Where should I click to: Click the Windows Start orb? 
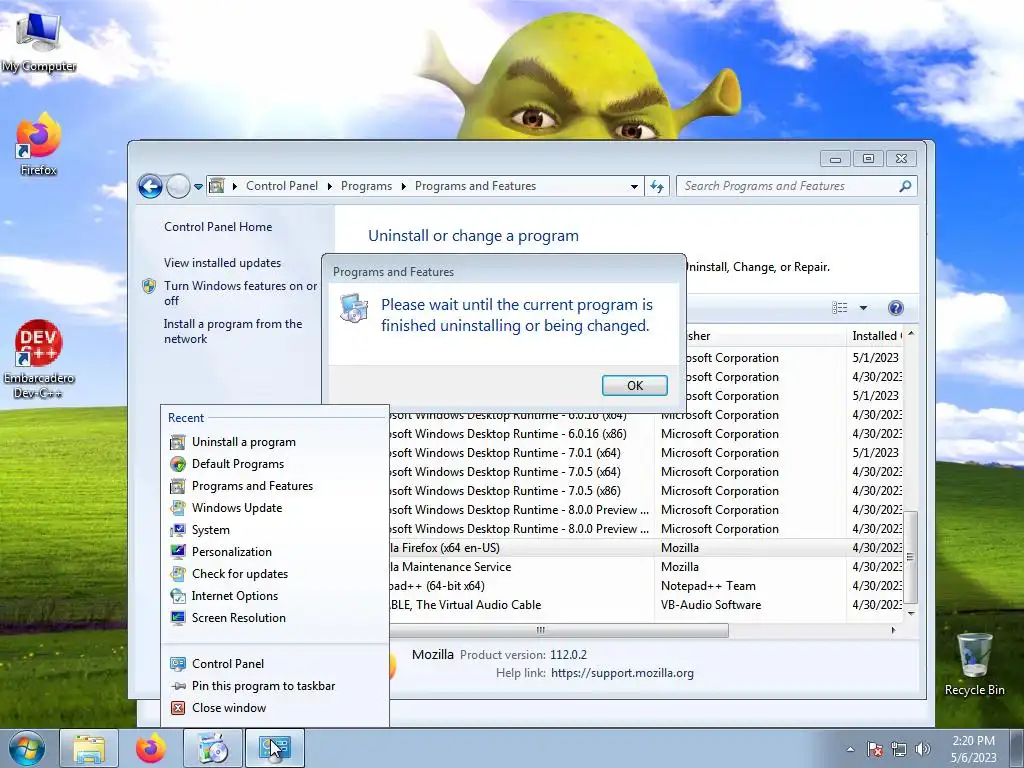[26, 748]
